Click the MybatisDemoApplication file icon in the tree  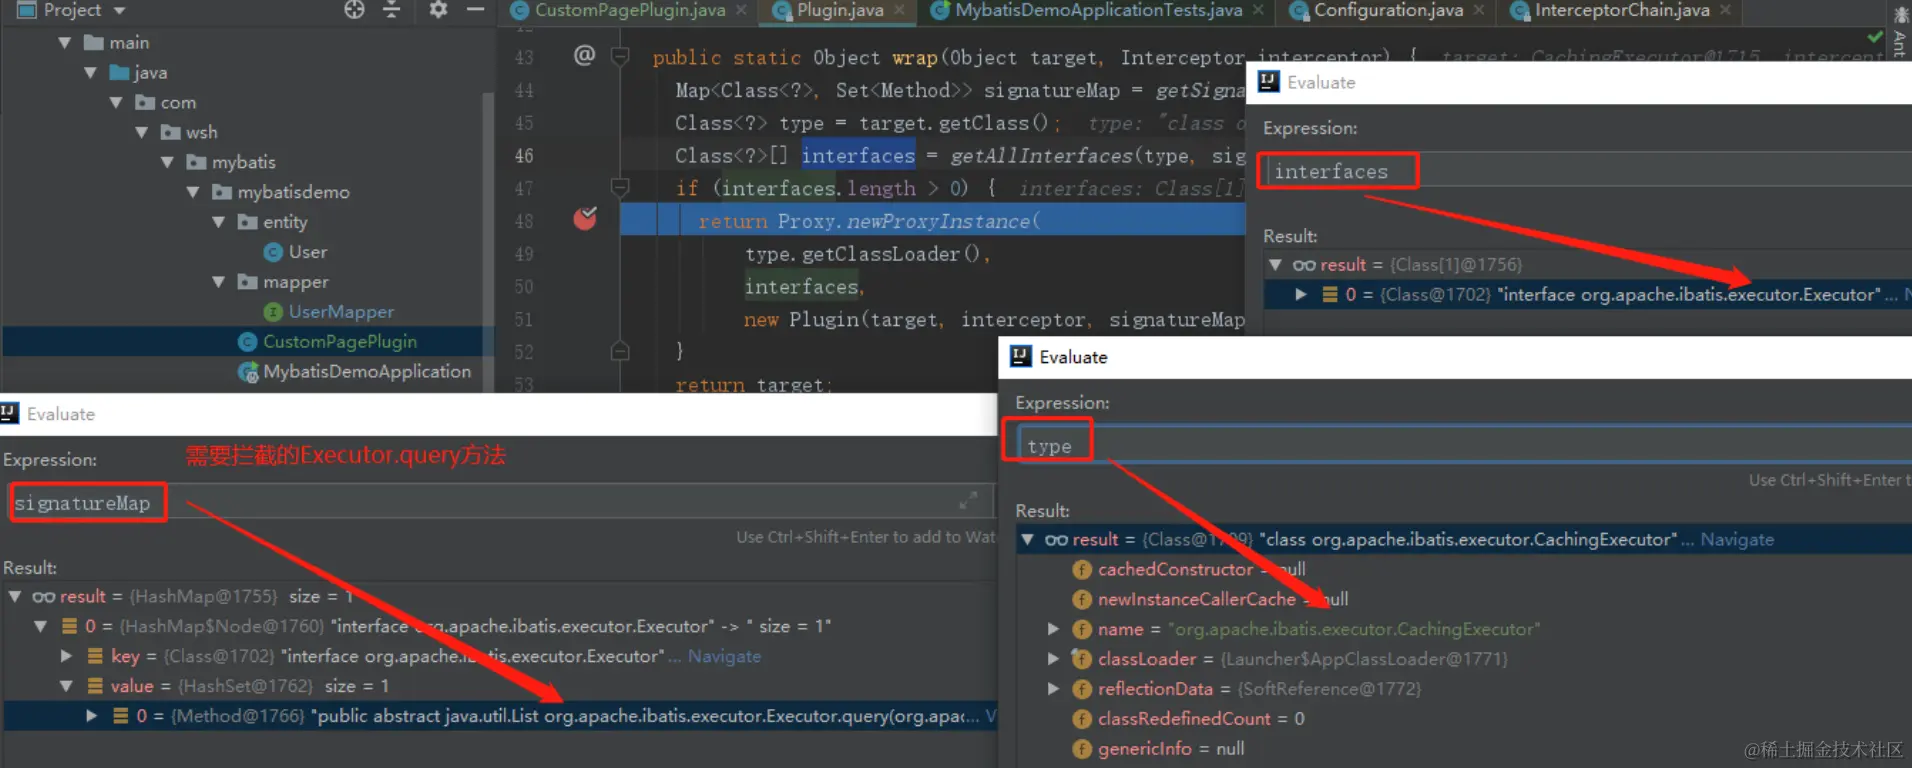[x=247, y=372]
